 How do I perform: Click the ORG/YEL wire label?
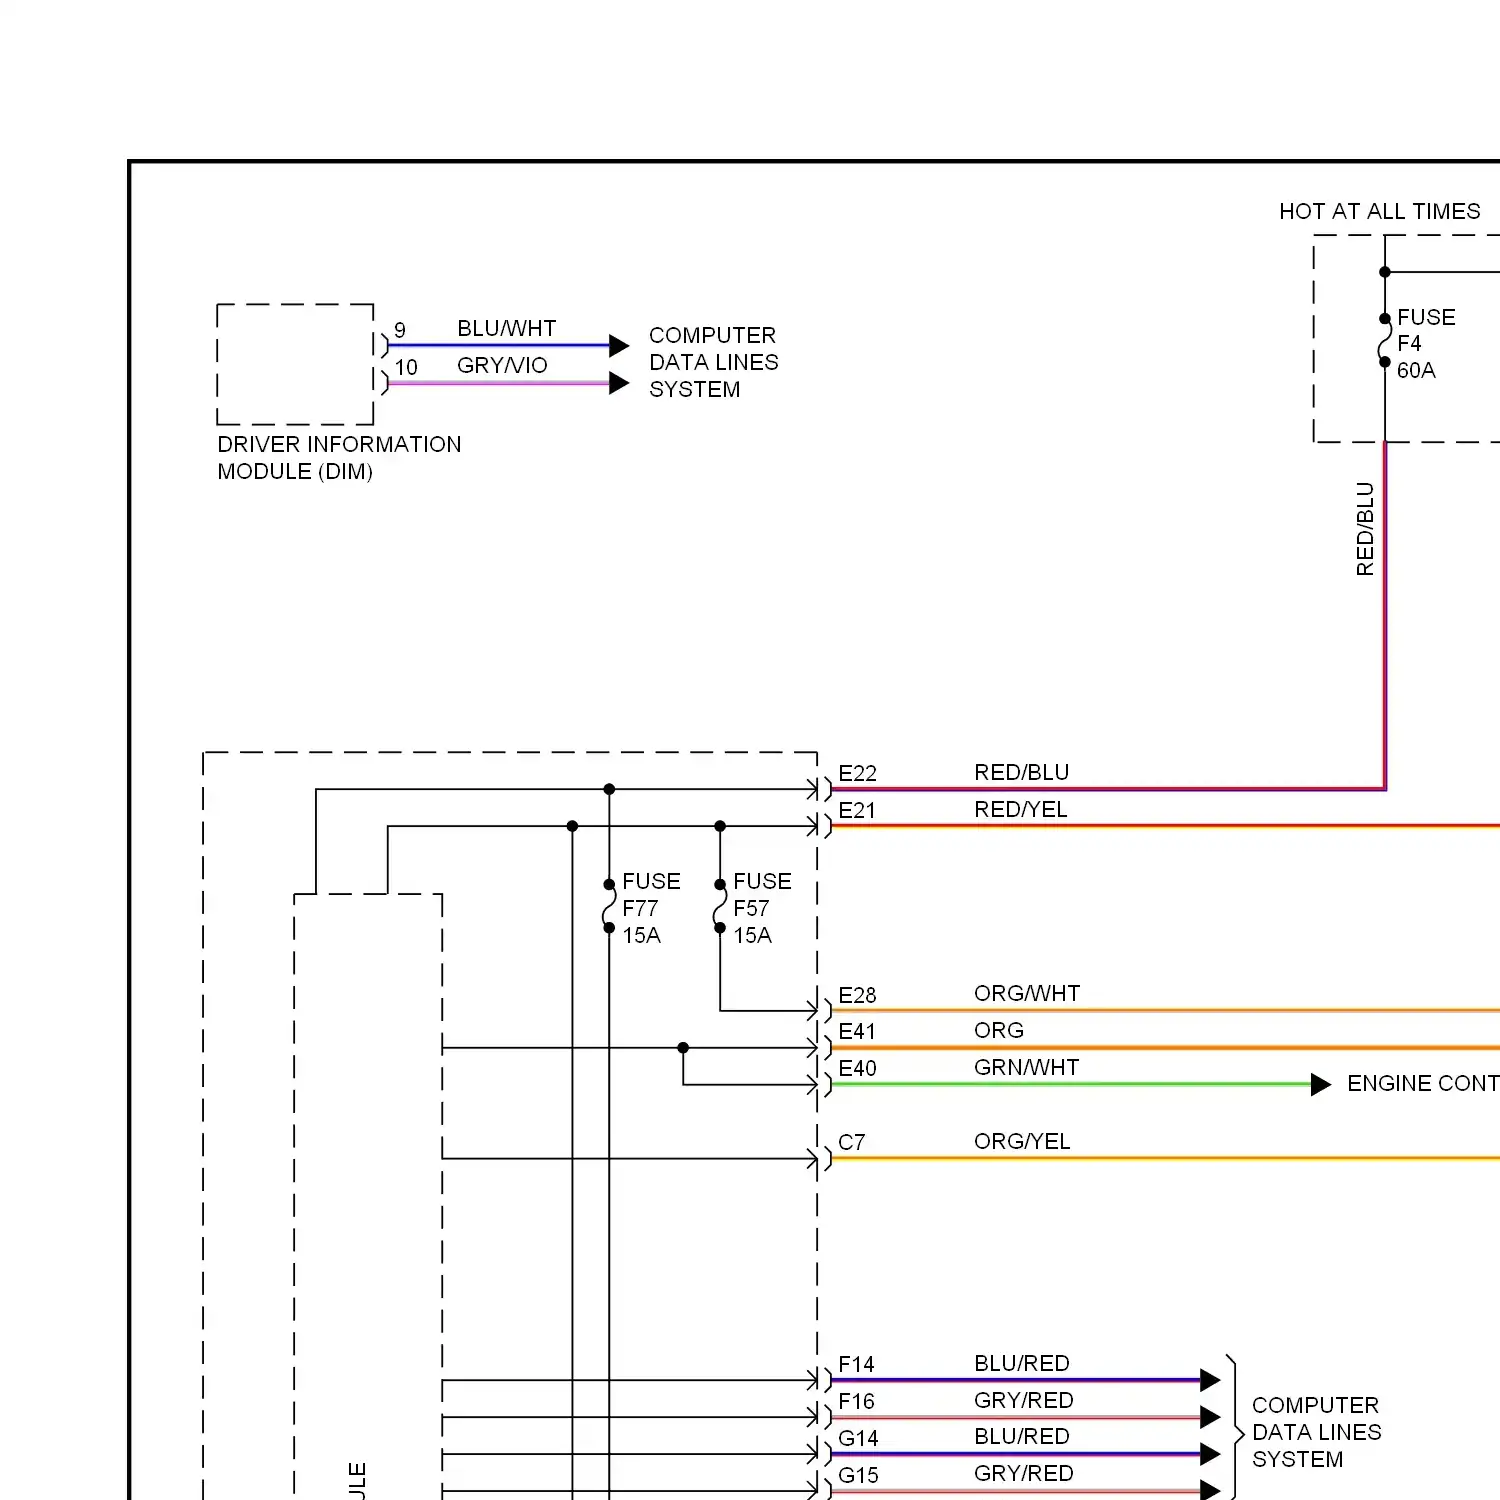point(1022,1142)
